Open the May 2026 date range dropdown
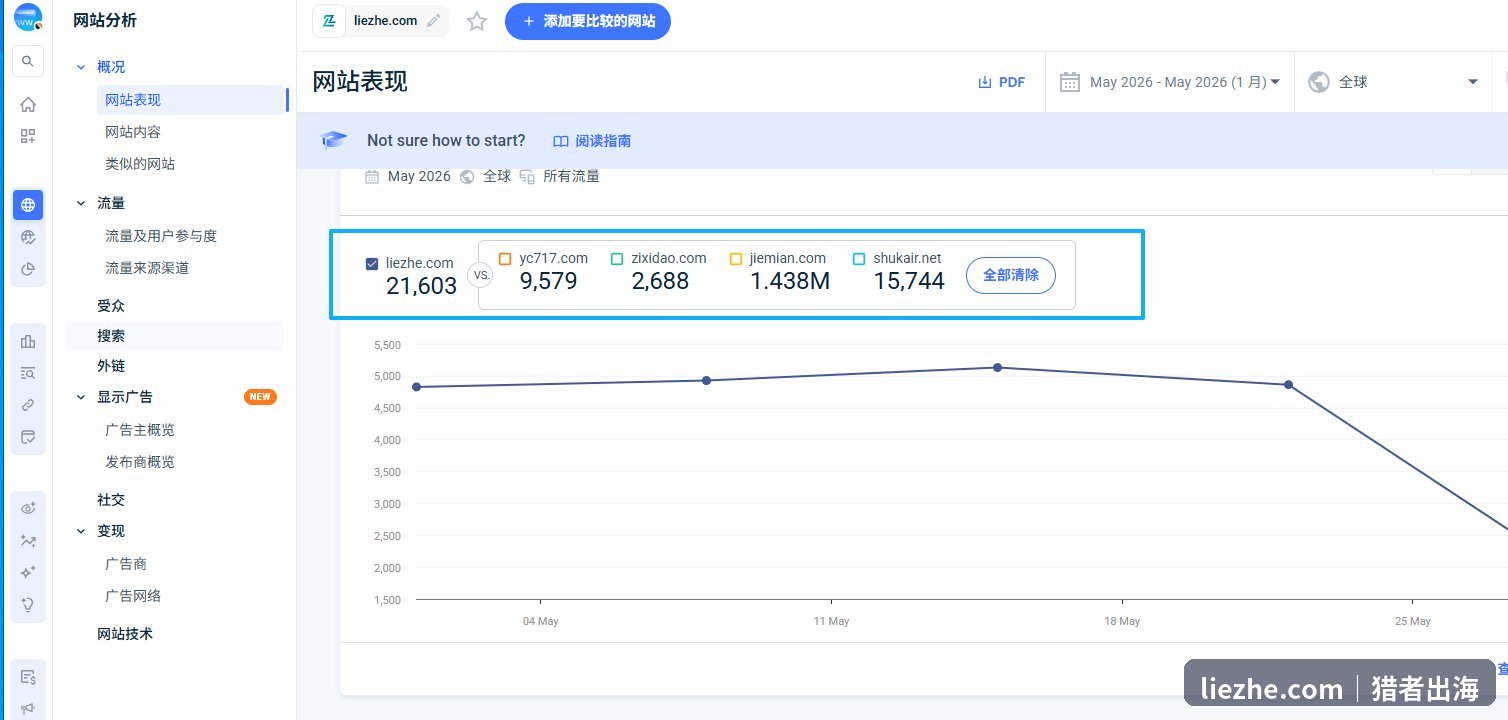 pyautogui.click(x=1170, y=82)
